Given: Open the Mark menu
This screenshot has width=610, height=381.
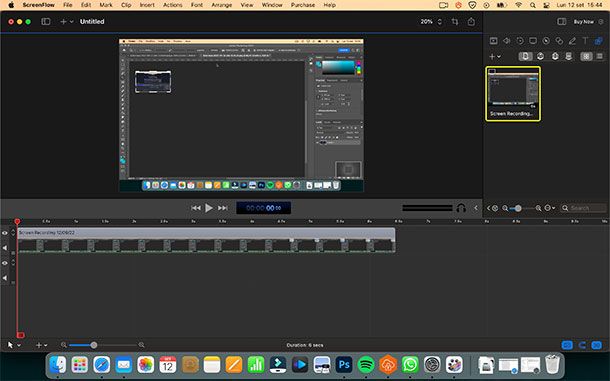Looking at the screenshot, I should pyautogui.click(x=106, y=5).
